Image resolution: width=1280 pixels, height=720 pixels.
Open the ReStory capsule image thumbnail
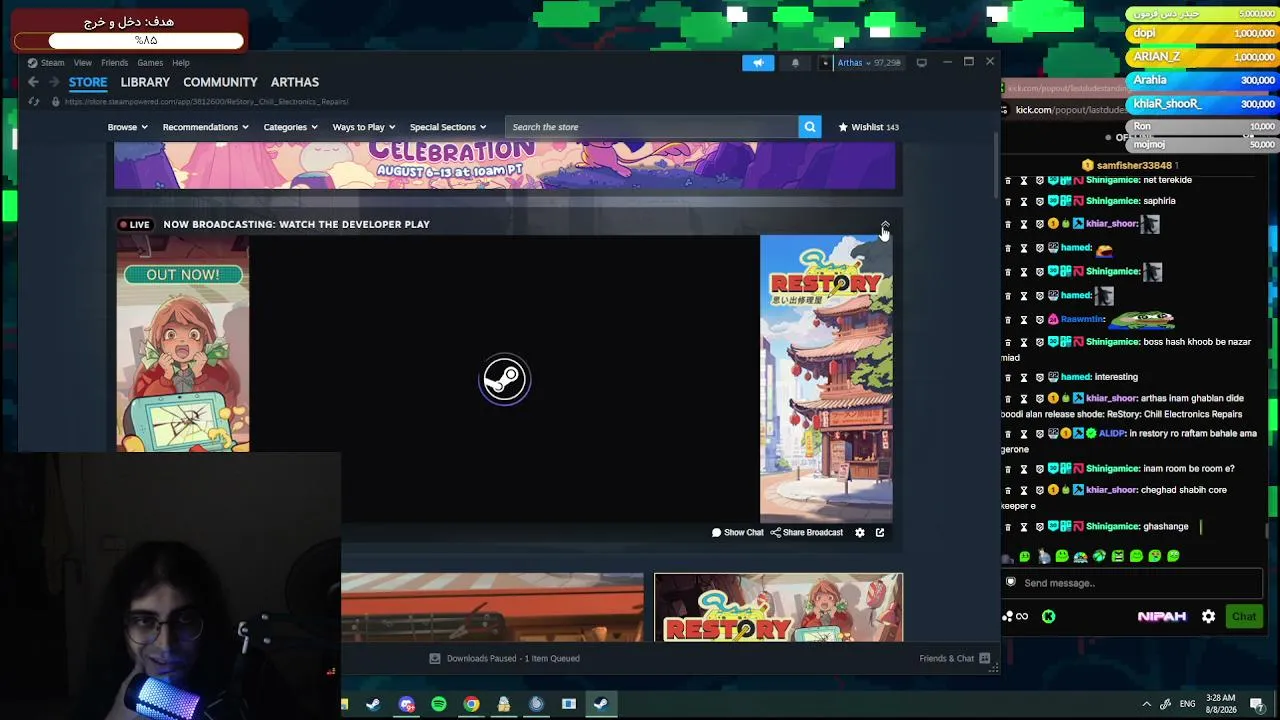(778, 607)
